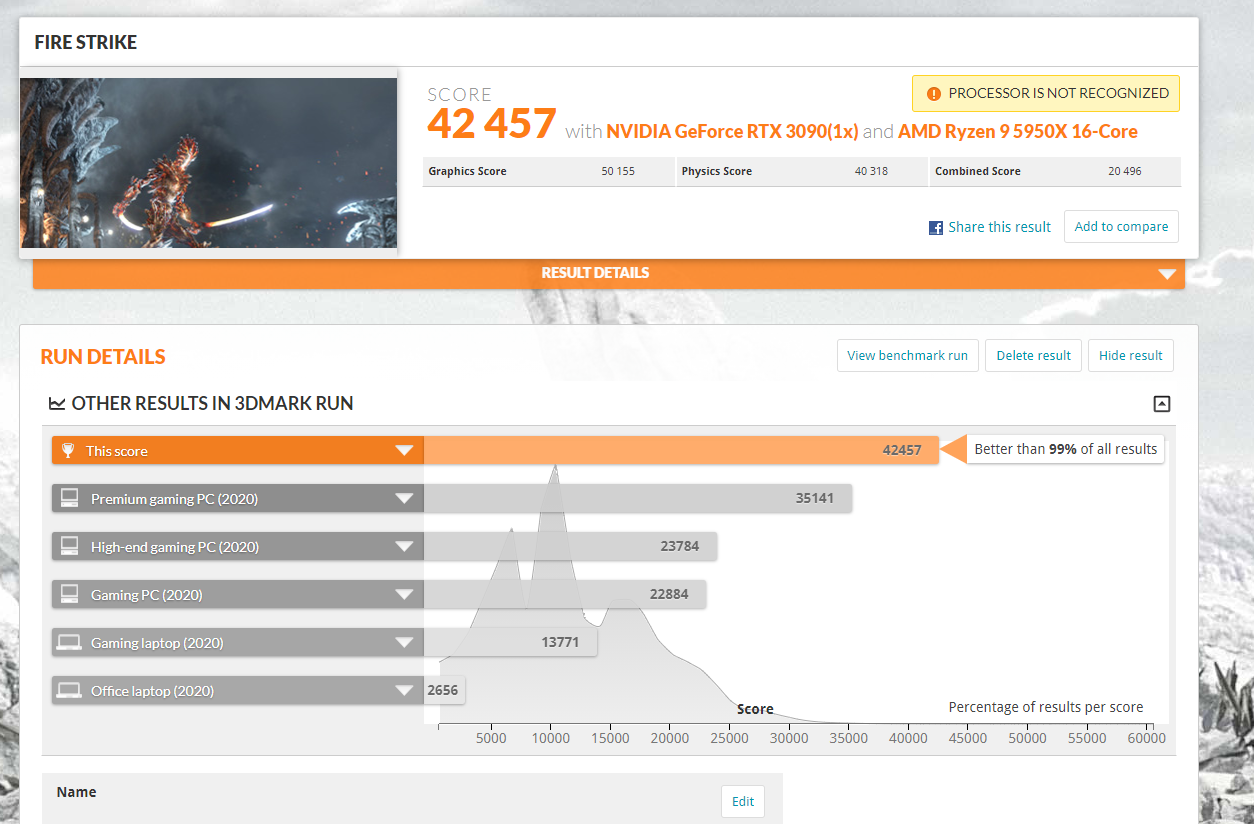Click the Gaming PC (2020) monitor icon
Viewport: 1254px width, 824px height.
coord(70,594)
